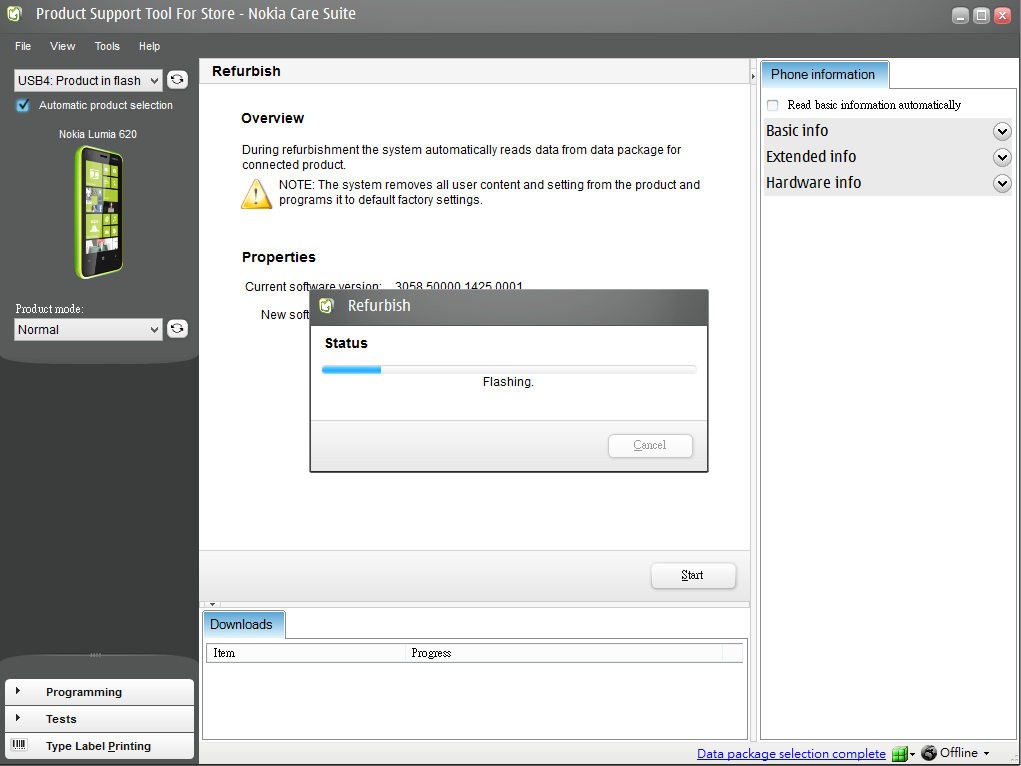Cancel the Refurbish flashing dialog
Viewport: 1021px width, 766px height.
[650, 446]
